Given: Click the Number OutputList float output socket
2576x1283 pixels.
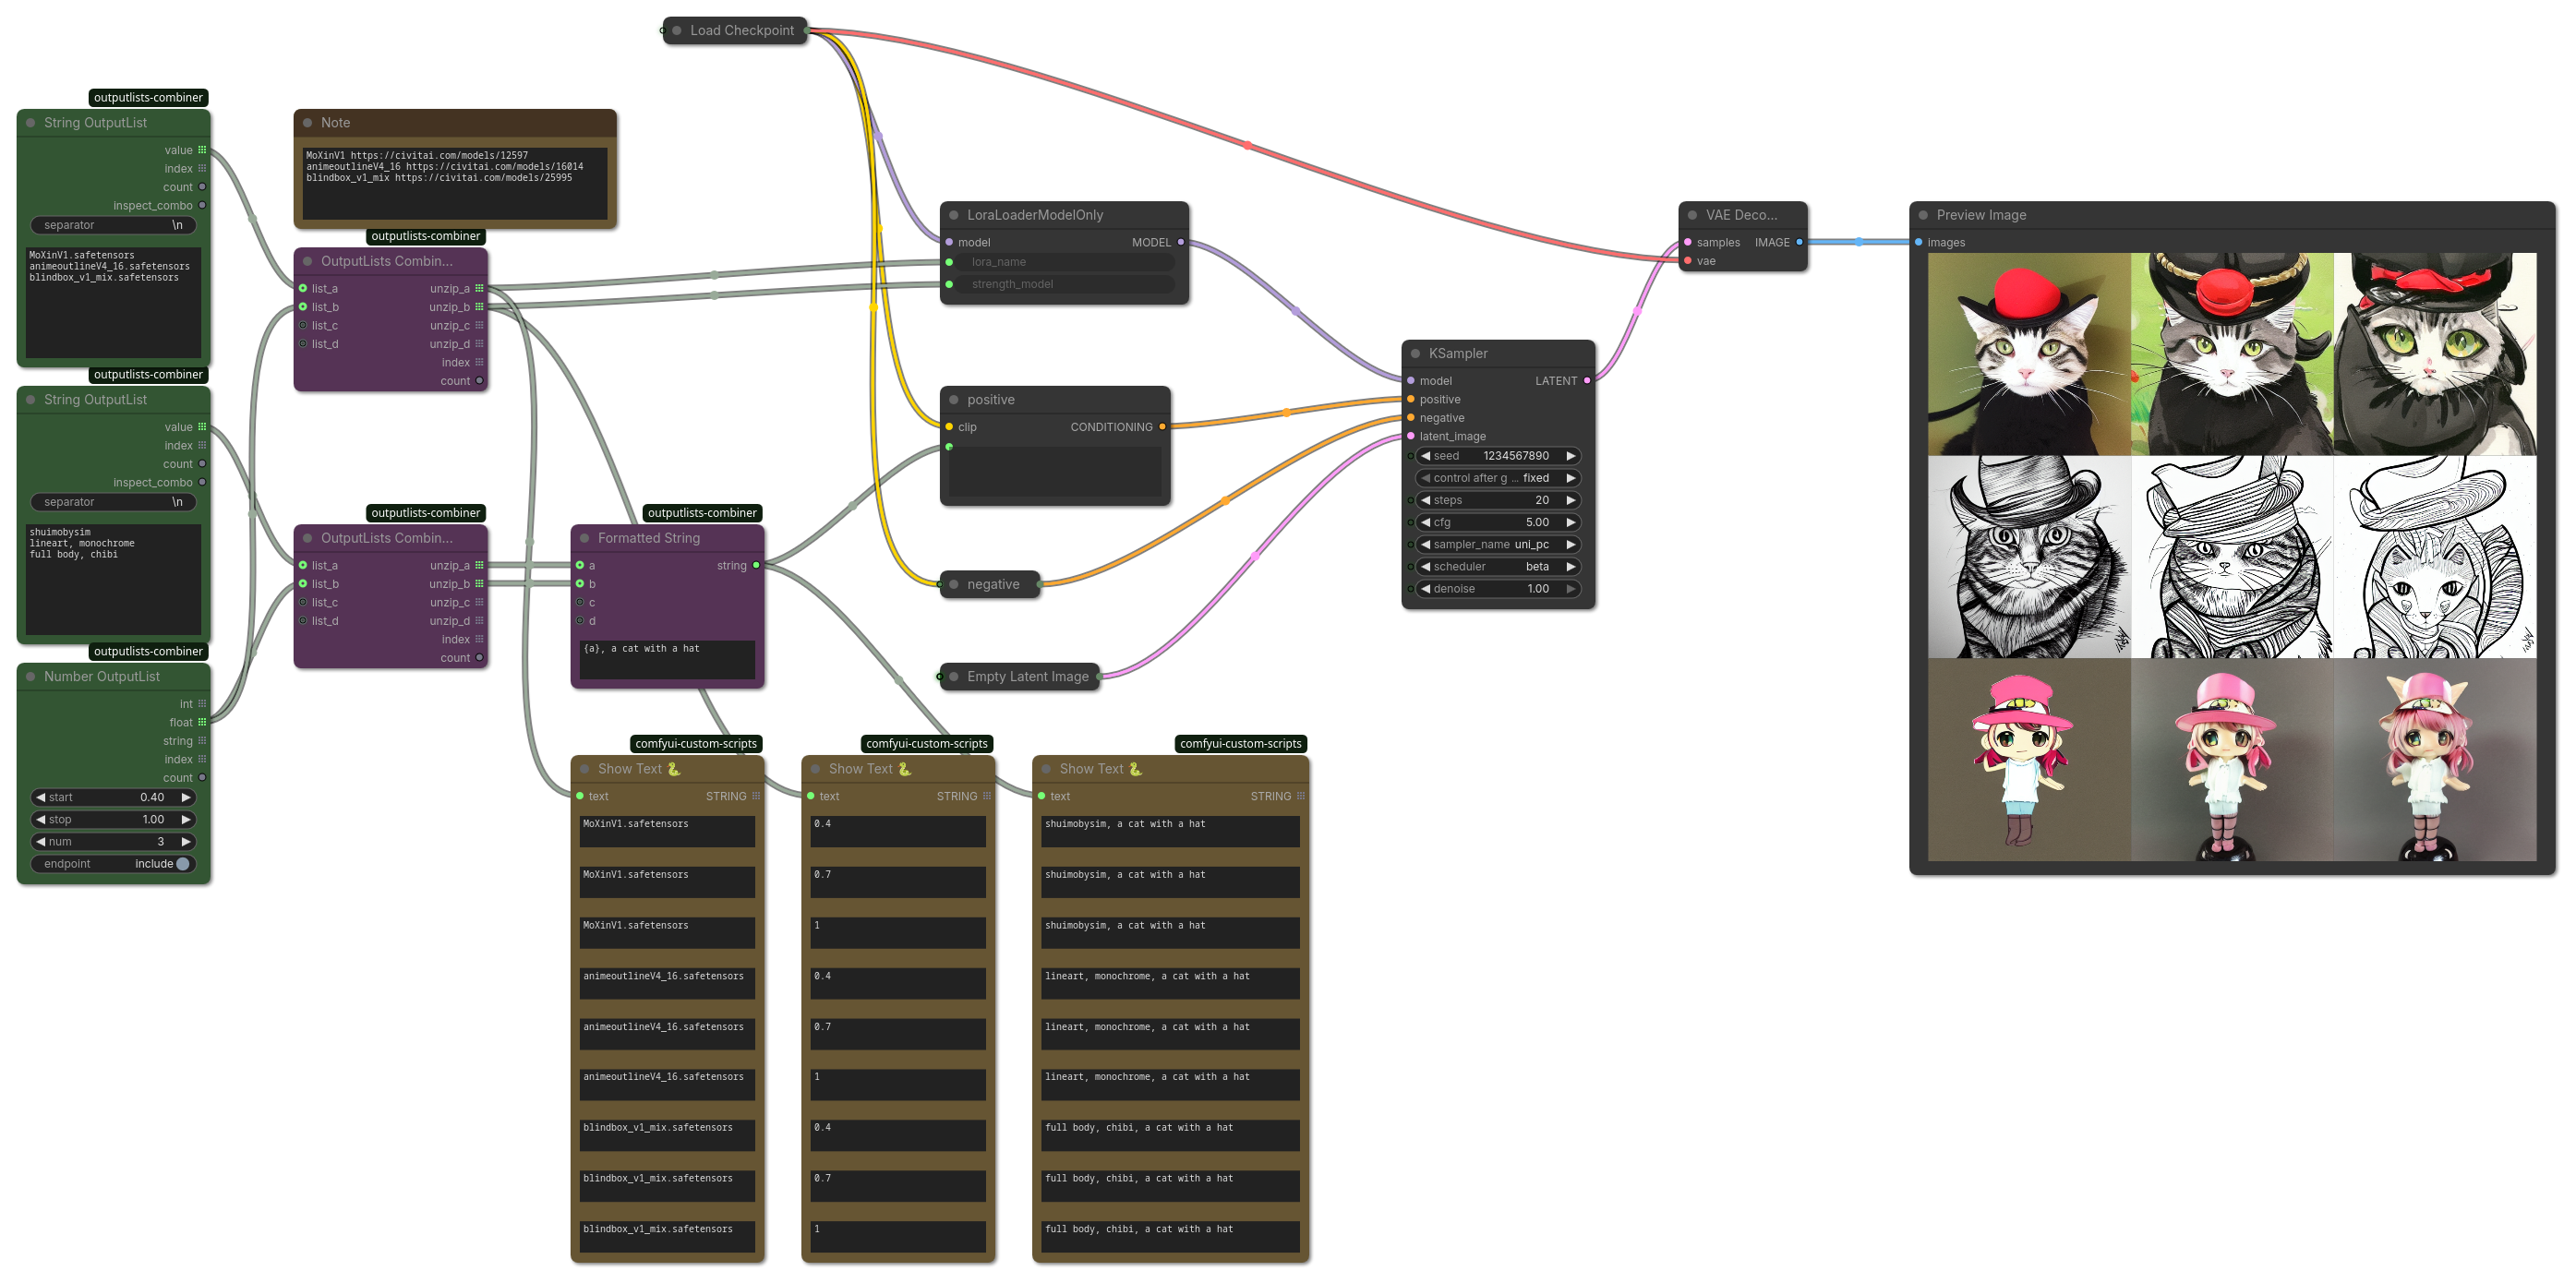Looking at the screenshot, I should [x=202, y=722].
